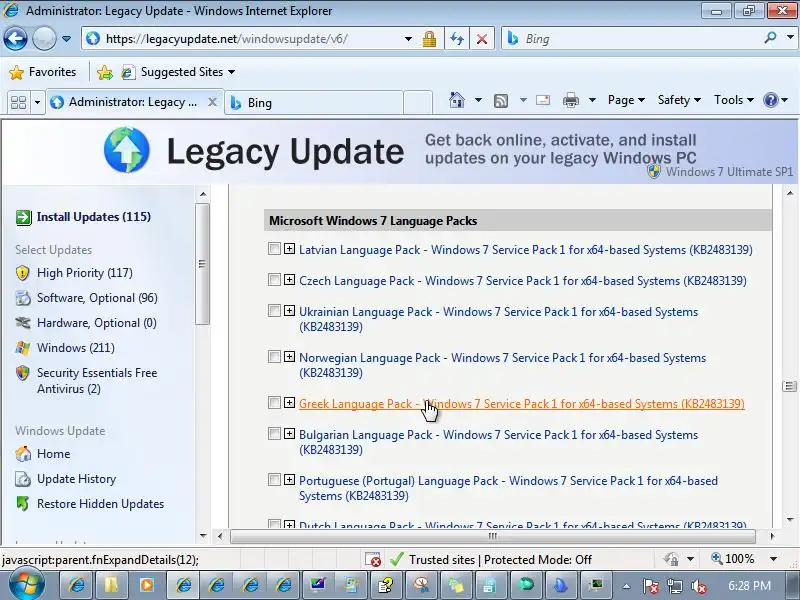Open Windows (211) category link

pyautogui.click(x=76, y=348)
